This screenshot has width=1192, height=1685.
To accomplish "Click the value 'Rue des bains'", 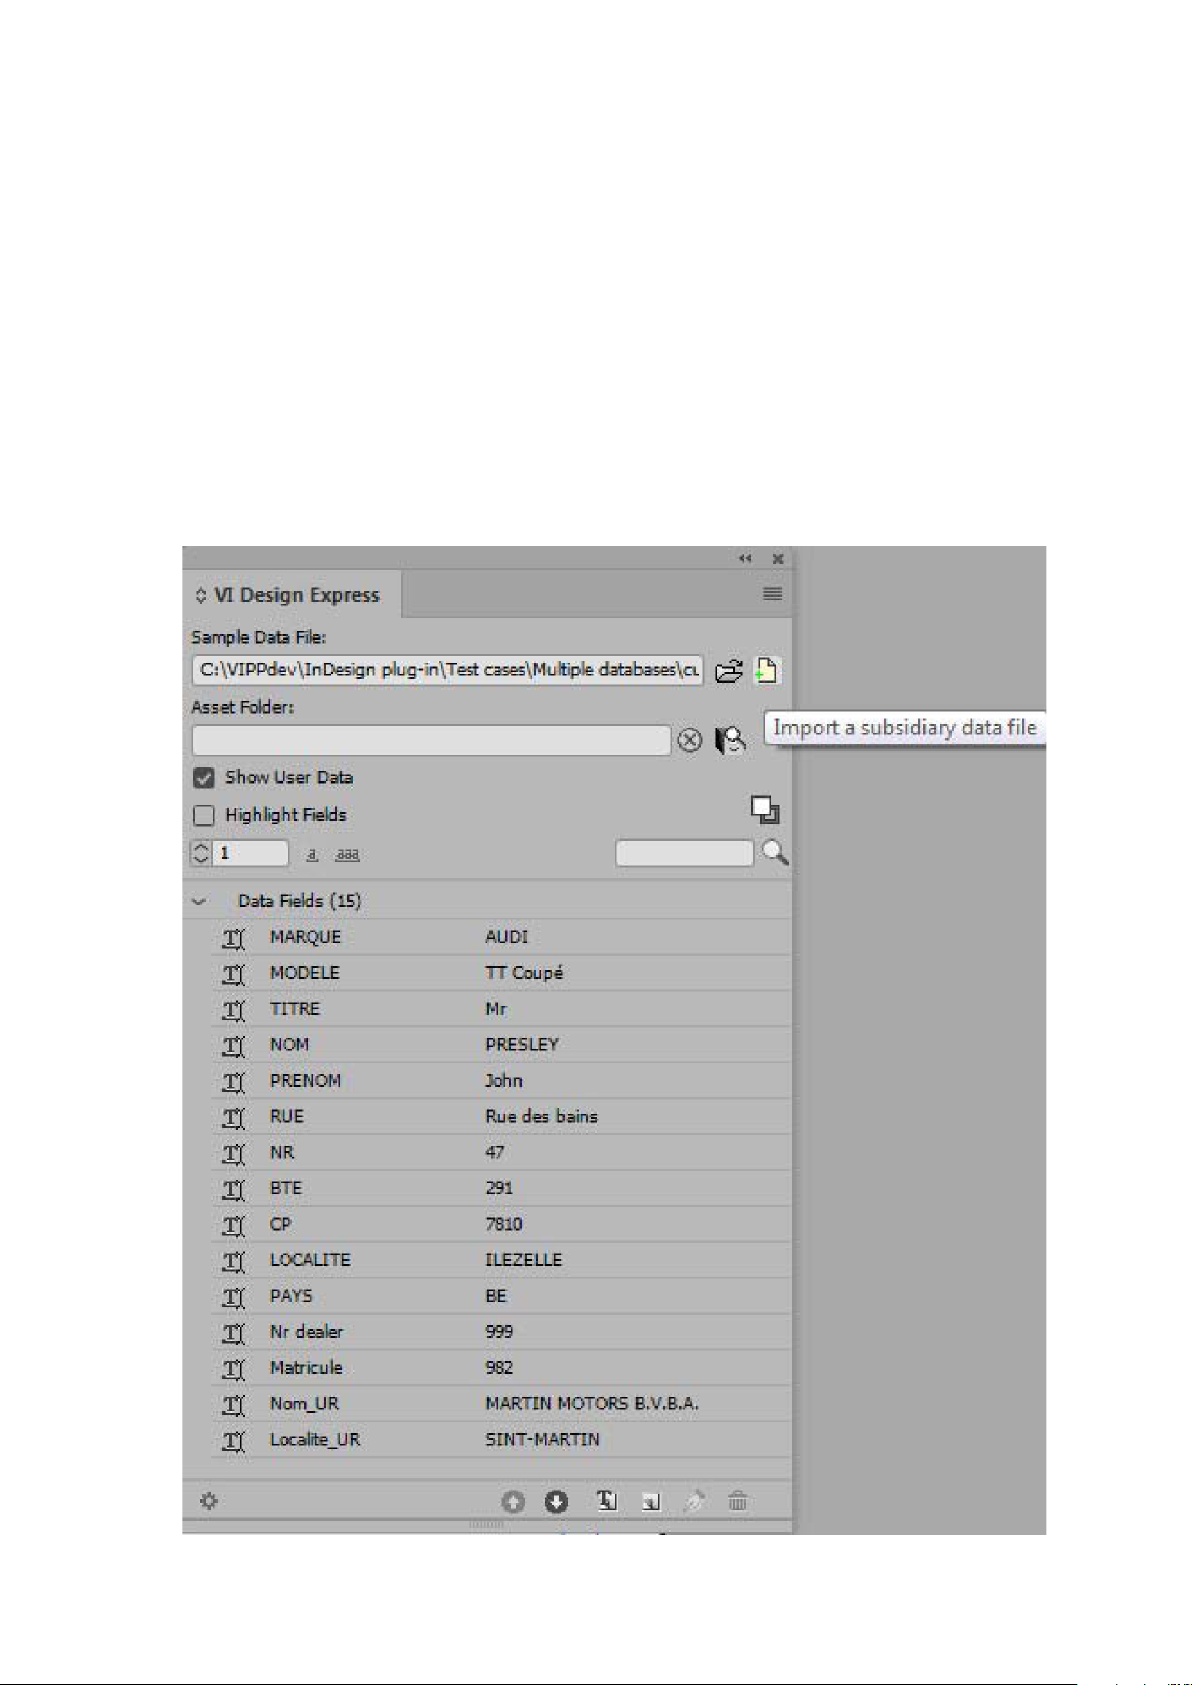I will pyautogui.click(x=541, y=1117).
